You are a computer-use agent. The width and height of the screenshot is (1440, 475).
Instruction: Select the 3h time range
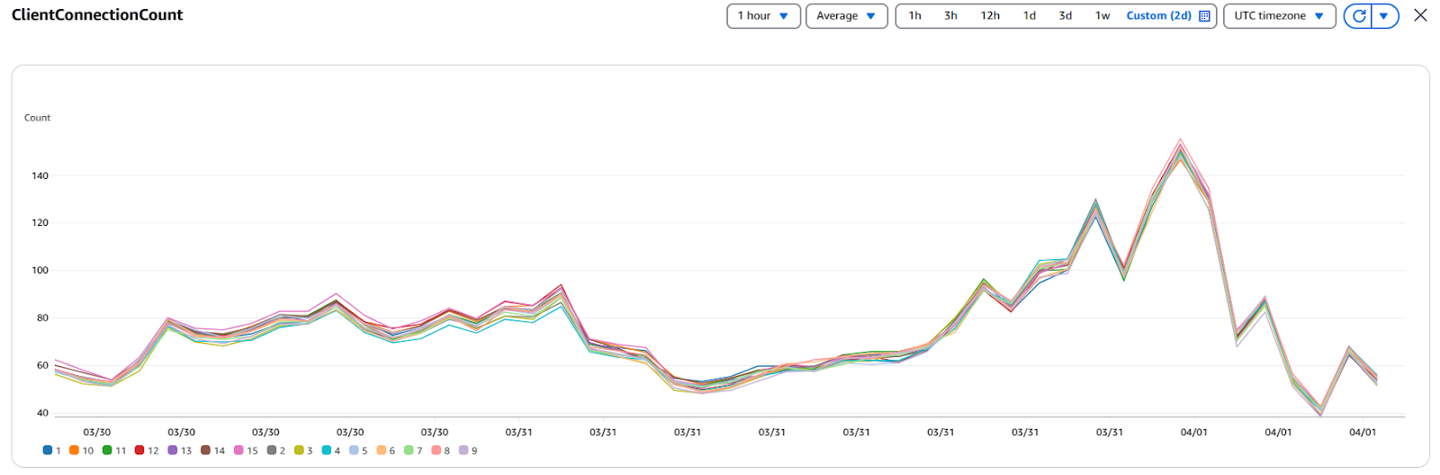coord(951,16)
